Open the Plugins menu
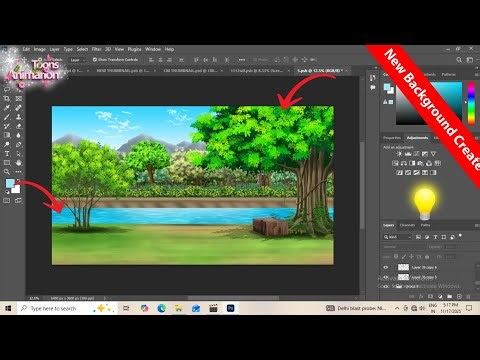480x360 pixels. (x=134, y=49)
